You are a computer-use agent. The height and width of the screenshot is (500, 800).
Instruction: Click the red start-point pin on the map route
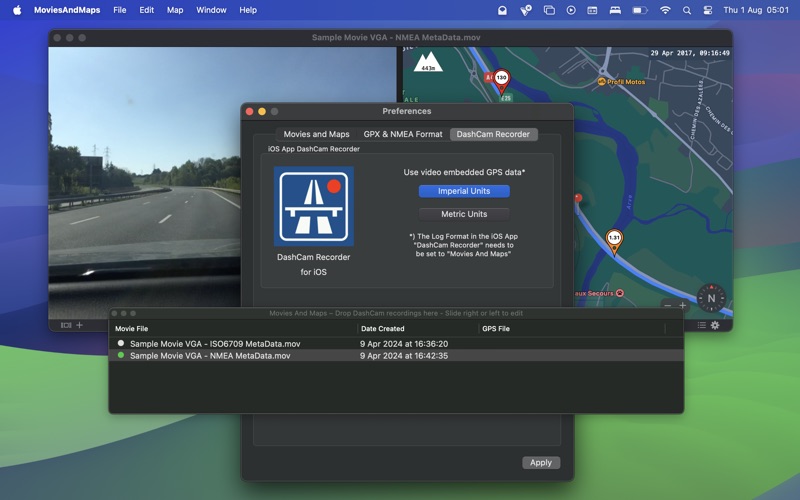point(578,198)
